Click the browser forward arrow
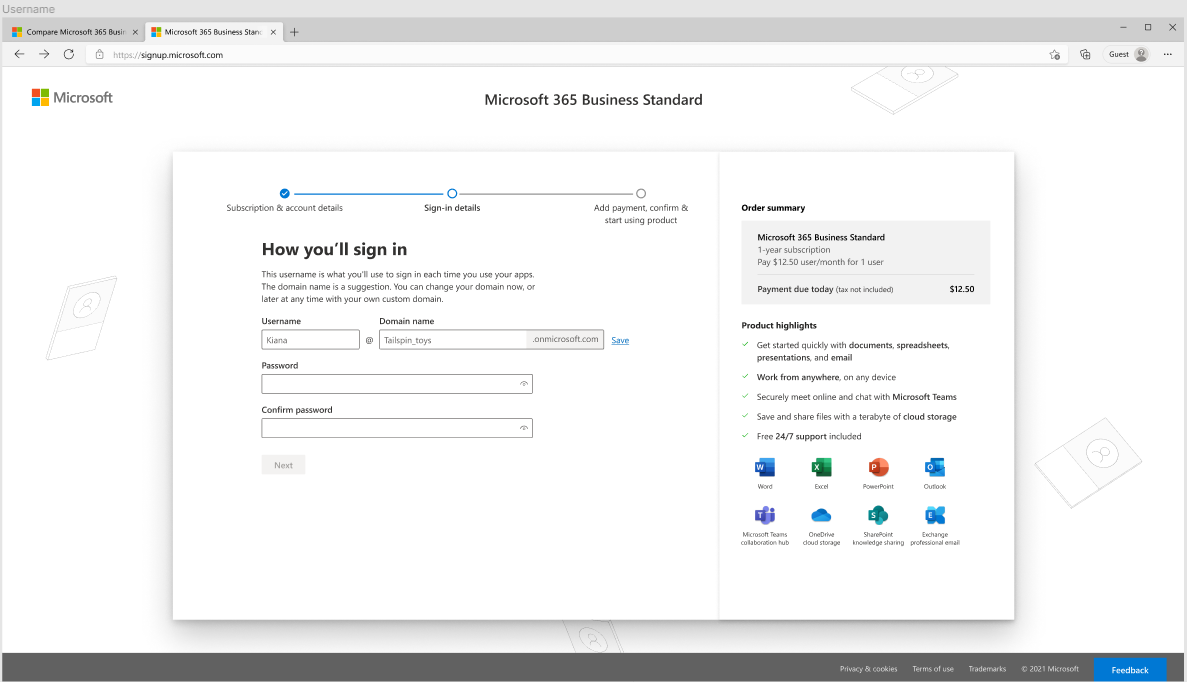 tap(44, 54)
